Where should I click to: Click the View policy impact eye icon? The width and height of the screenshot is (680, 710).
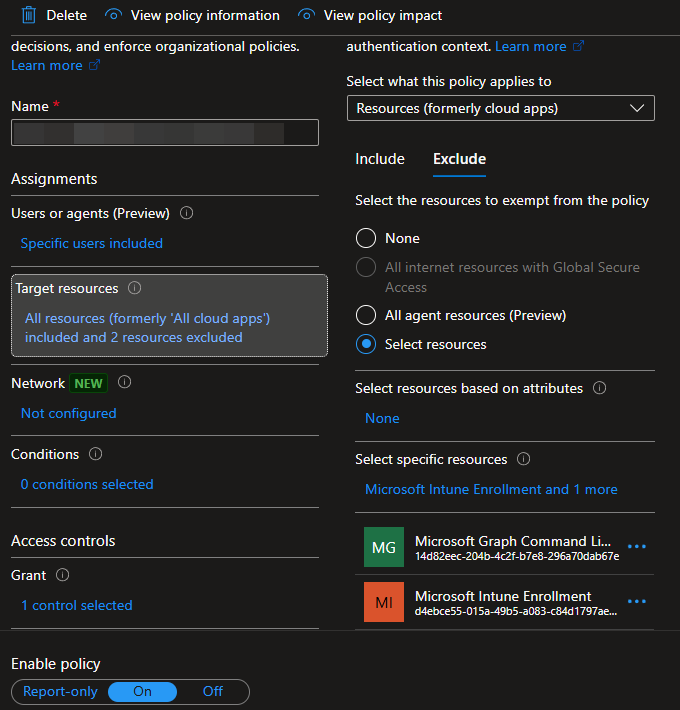(x=306, y=15)
